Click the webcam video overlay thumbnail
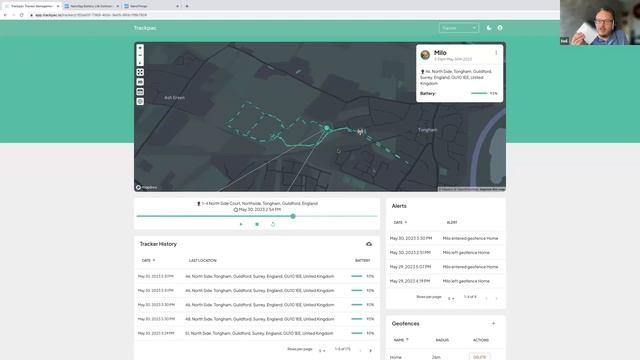The image size is (640, 360). 600,22
